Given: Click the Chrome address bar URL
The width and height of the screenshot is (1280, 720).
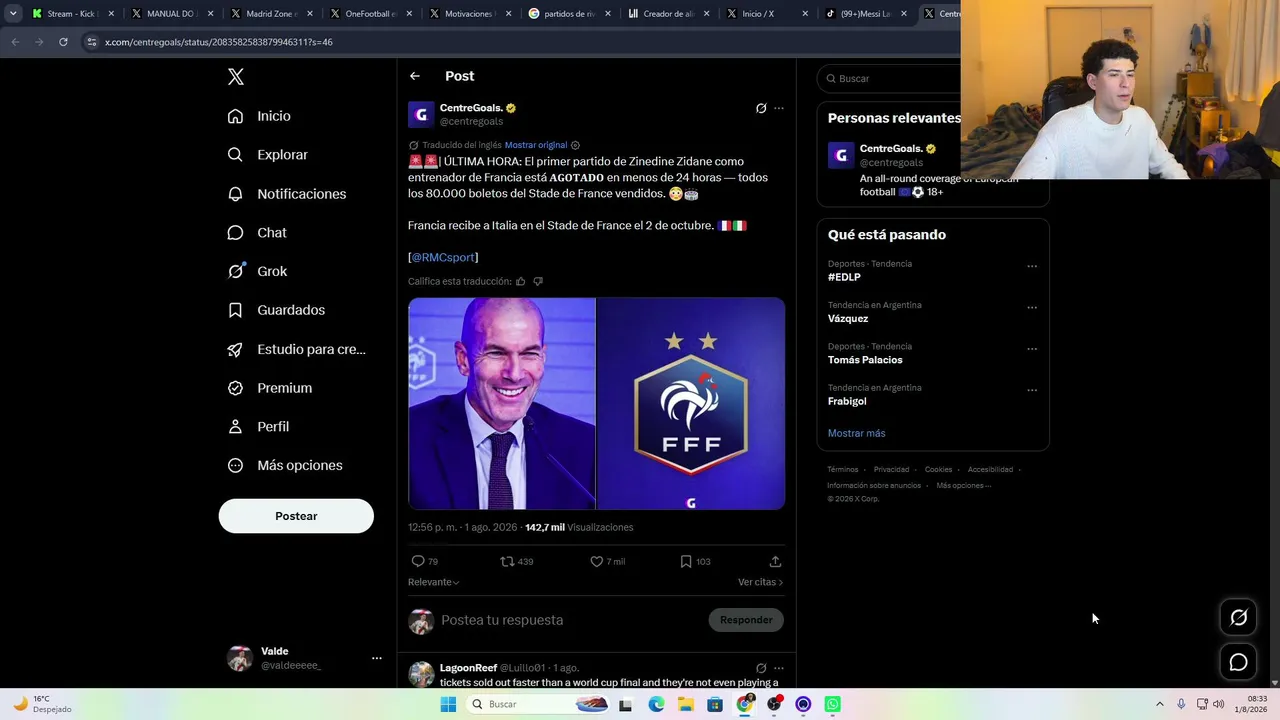Looking at the screenshot, I should 219,42.
